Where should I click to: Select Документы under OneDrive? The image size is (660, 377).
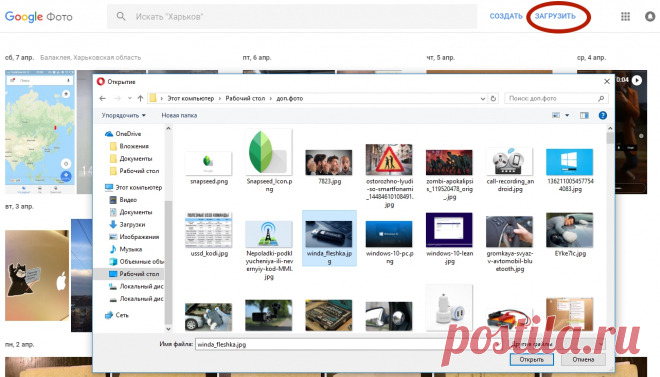(x=131, y=159)
